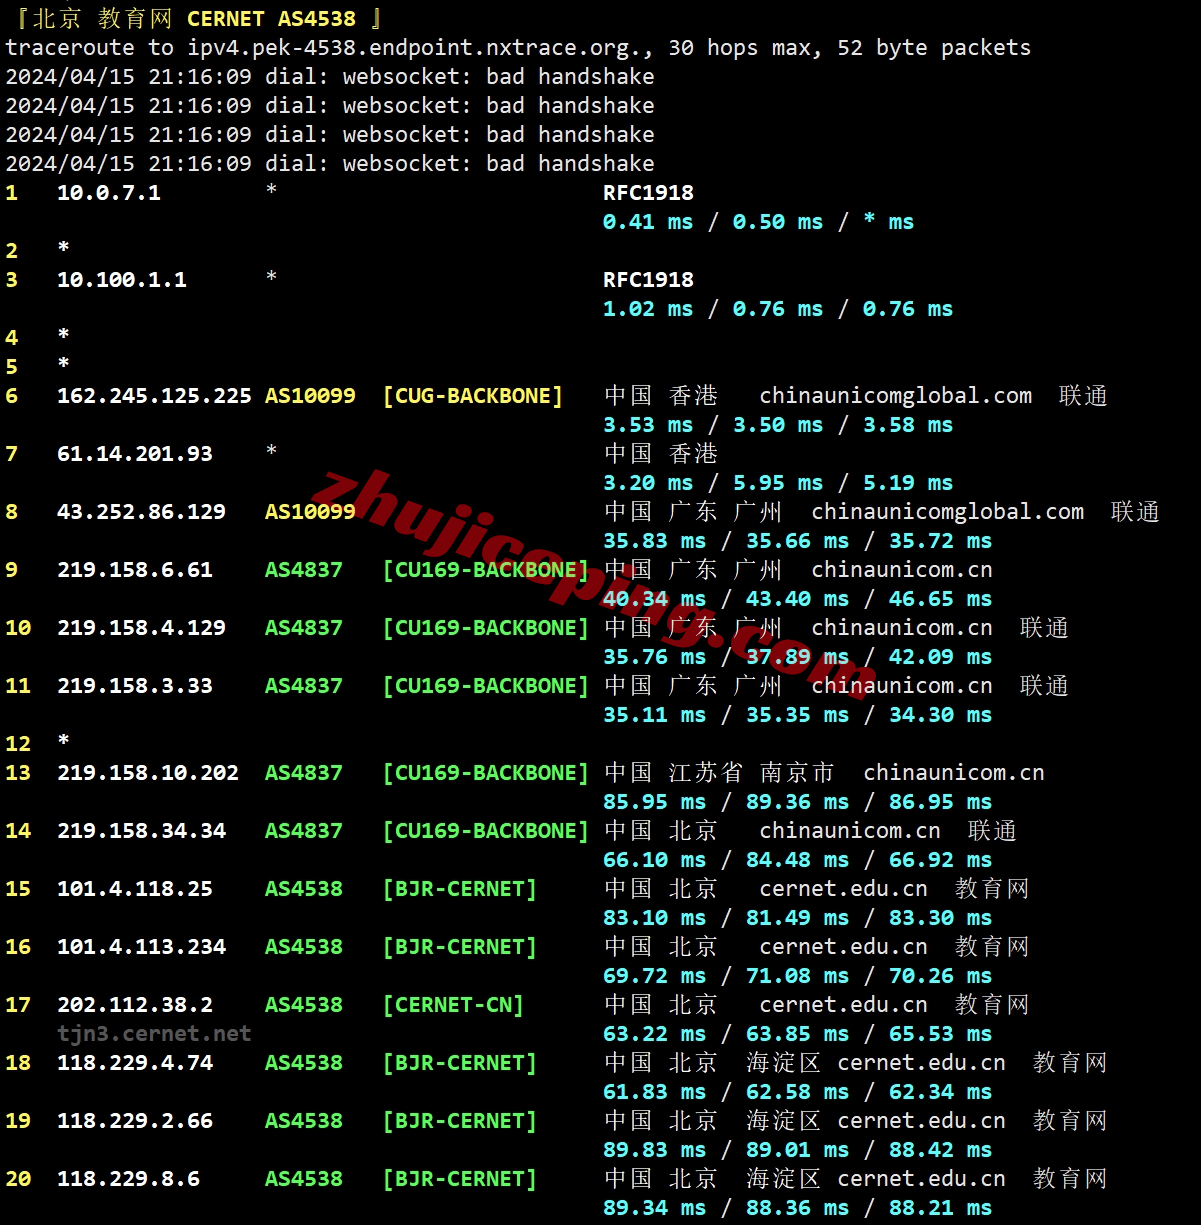Click the IP address 219.158.4.129
The width and height of the screenshot is (1201, 1225).
tap(141, 628)
